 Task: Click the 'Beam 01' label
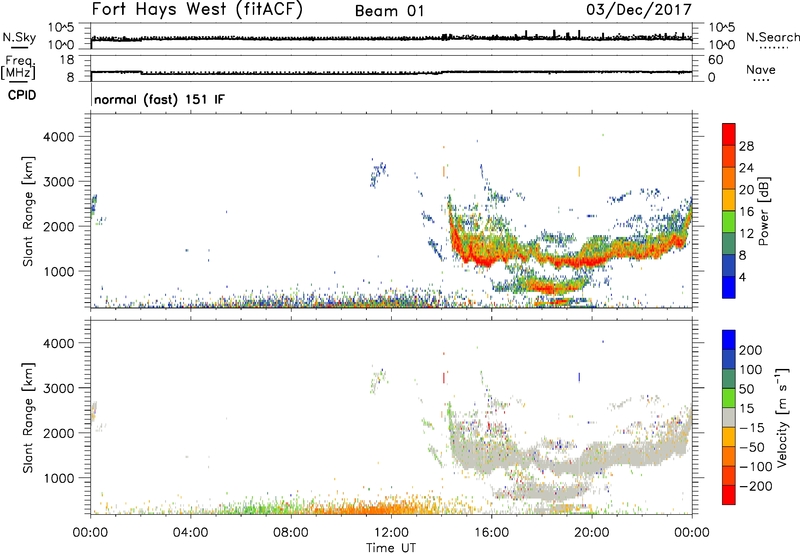pos(389,11)
